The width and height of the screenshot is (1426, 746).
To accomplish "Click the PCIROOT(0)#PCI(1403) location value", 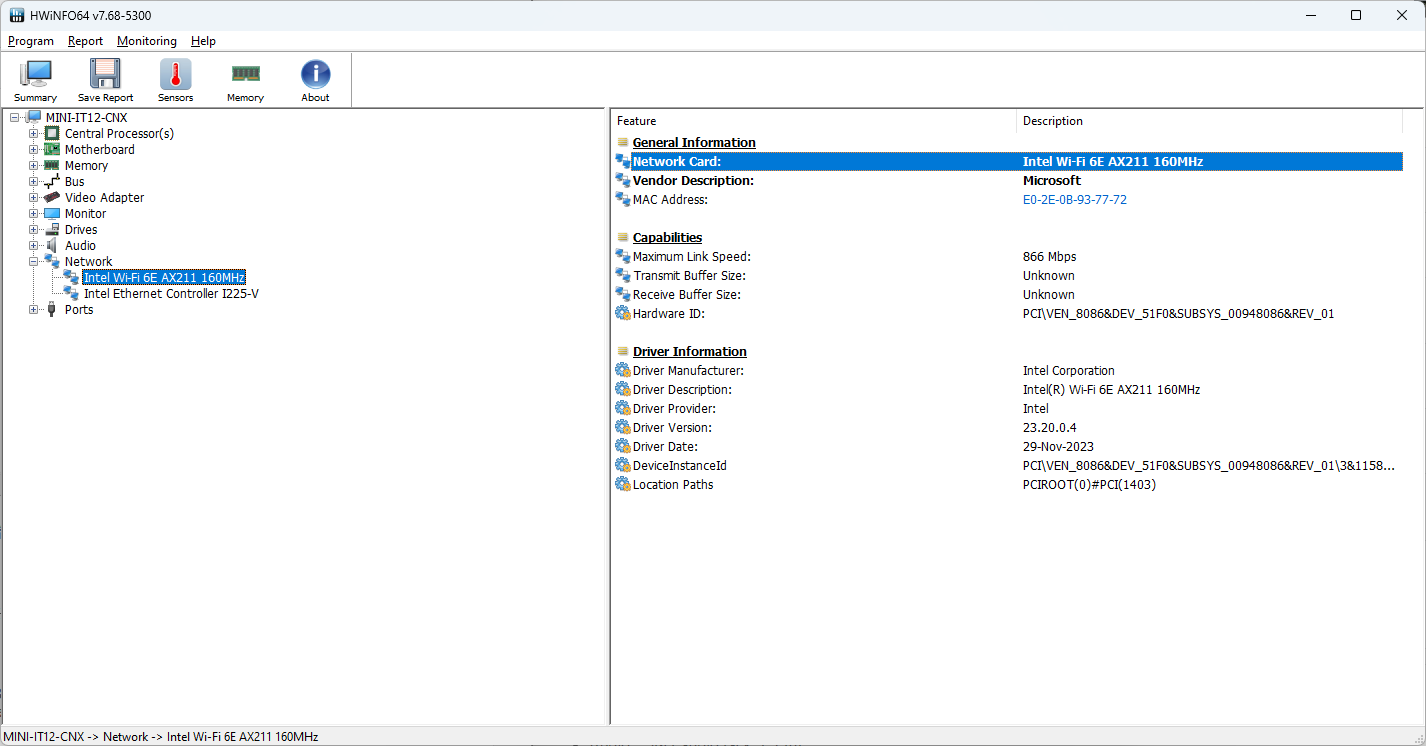I will (1089, 484).
